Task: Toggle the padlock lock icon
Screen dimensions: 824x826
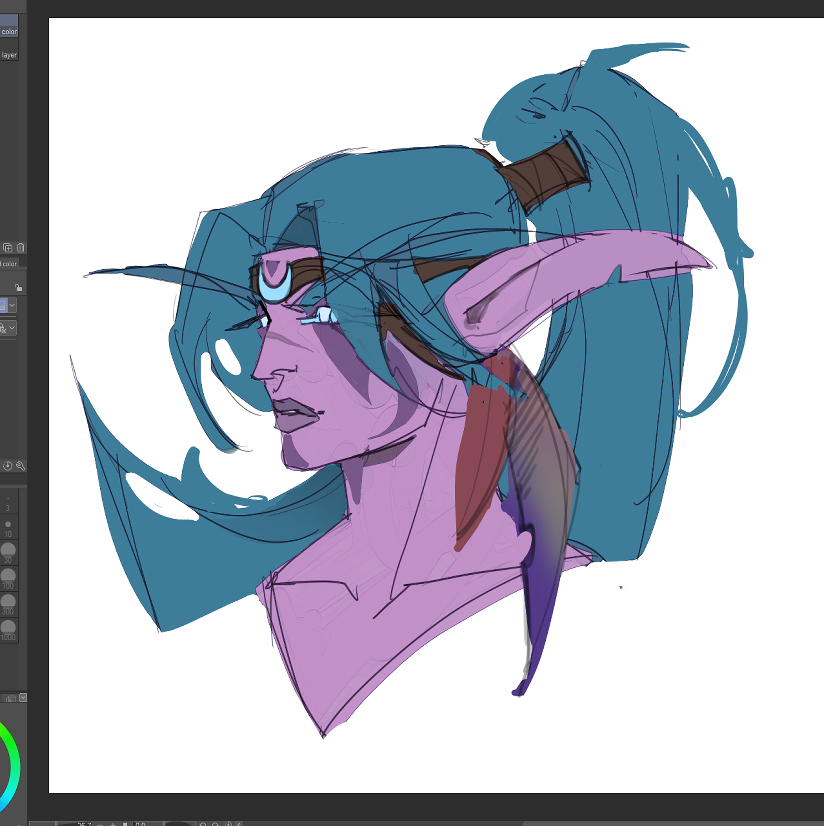Action: click(x=19, y=287)
